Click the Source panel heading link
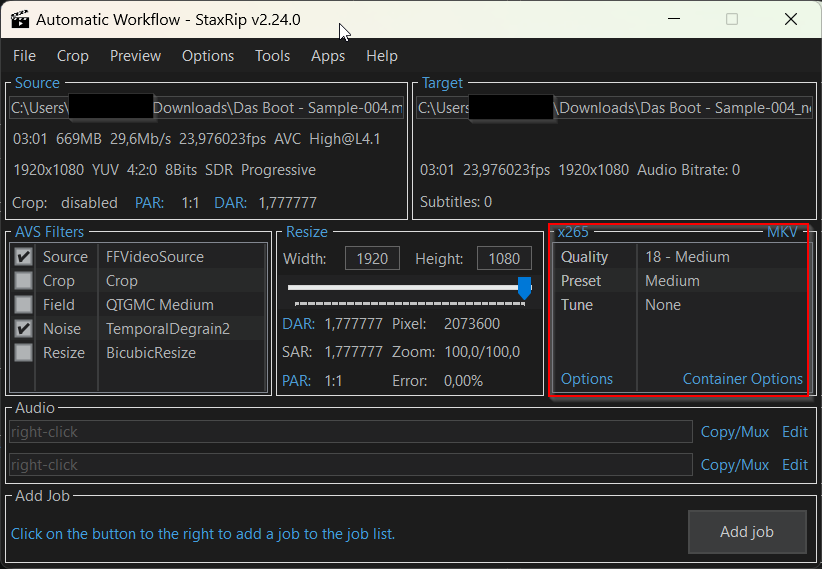 point(37,83)
